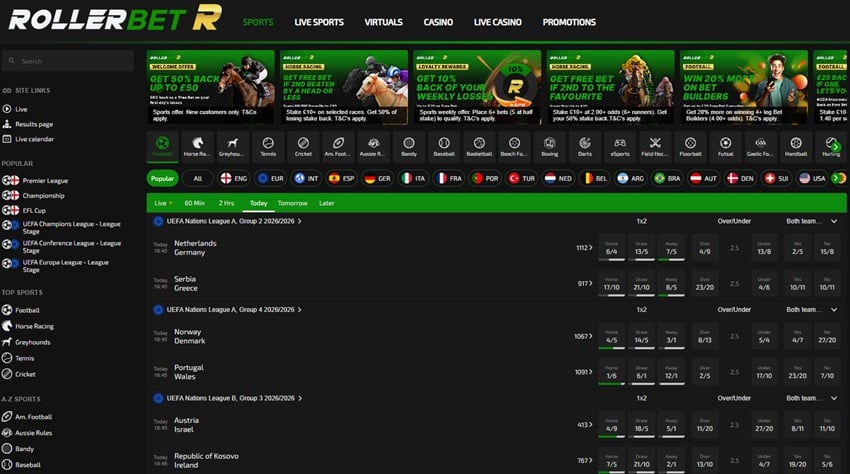Bet on Netherlands home odds 6/4
Image resolution: width=850 pixels, height=474 pixels.
point(611,248)
